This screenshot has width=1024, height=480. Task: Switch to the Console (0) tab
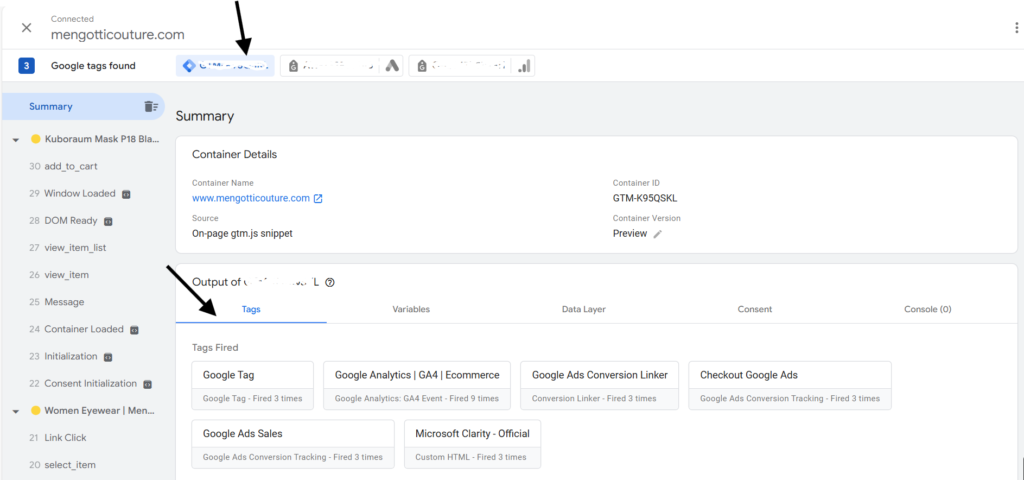click(927, 310)
